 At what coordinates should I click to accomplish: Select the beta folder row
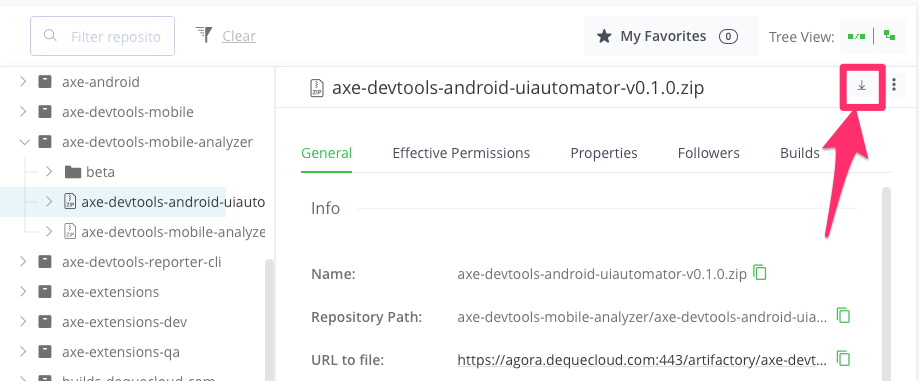click(x=100, y=172)
